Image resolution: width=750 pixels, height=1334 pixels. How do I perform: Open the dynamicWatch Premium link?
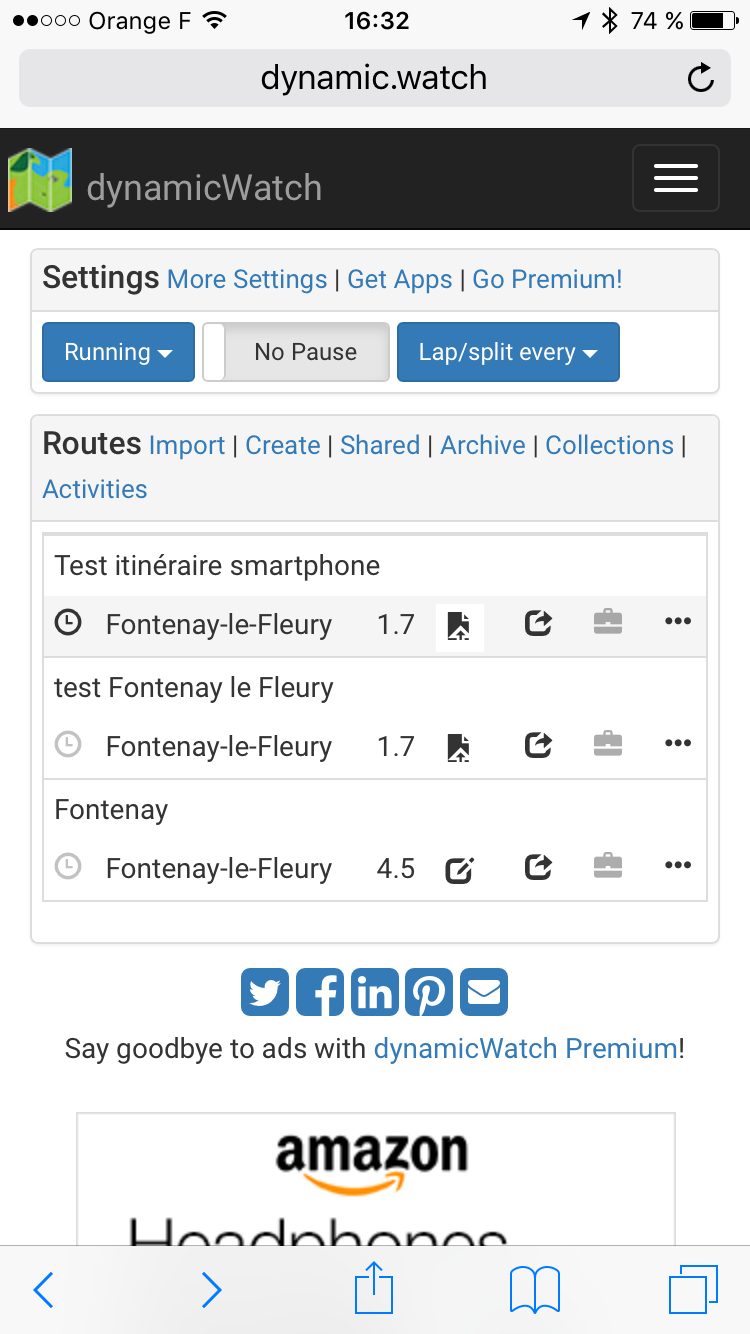525,1048
